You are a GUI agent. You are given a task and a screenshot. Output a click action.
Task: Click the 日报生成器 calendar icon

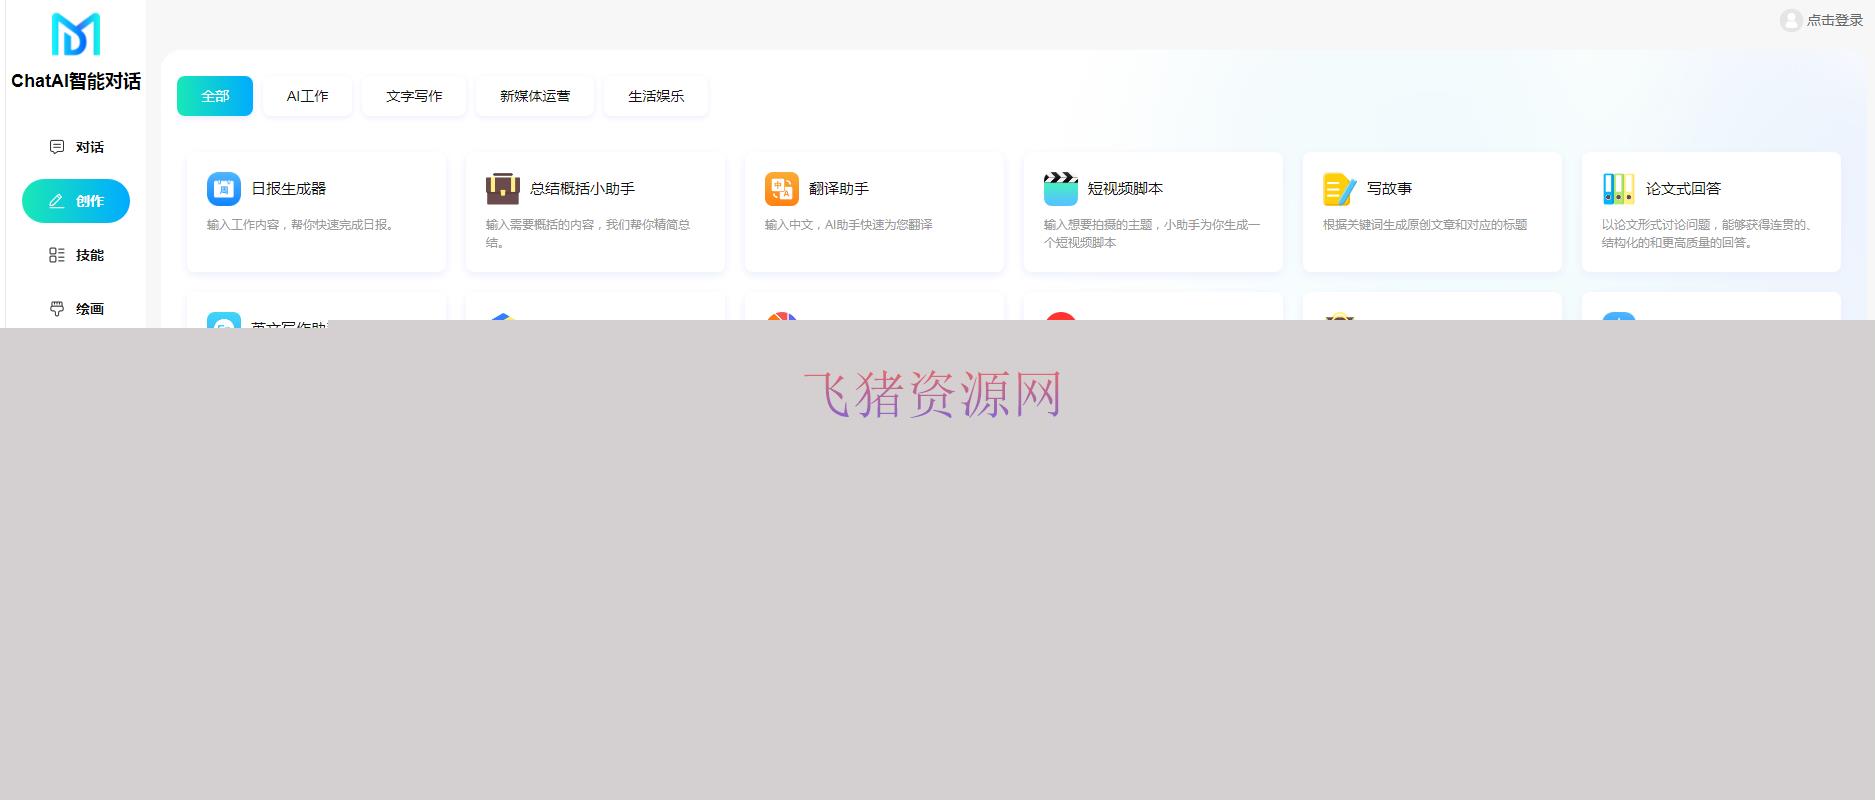[224, 188]
